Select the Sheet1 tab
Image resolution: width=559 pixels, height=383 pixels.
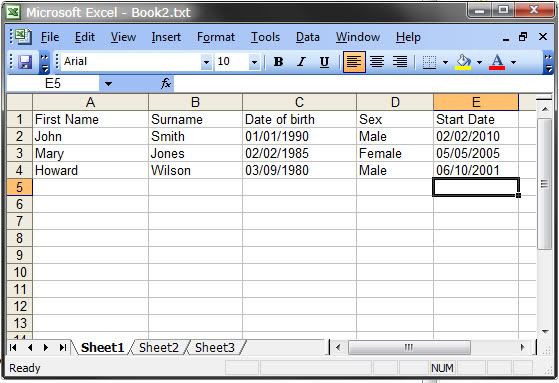(x=102, y=347)
